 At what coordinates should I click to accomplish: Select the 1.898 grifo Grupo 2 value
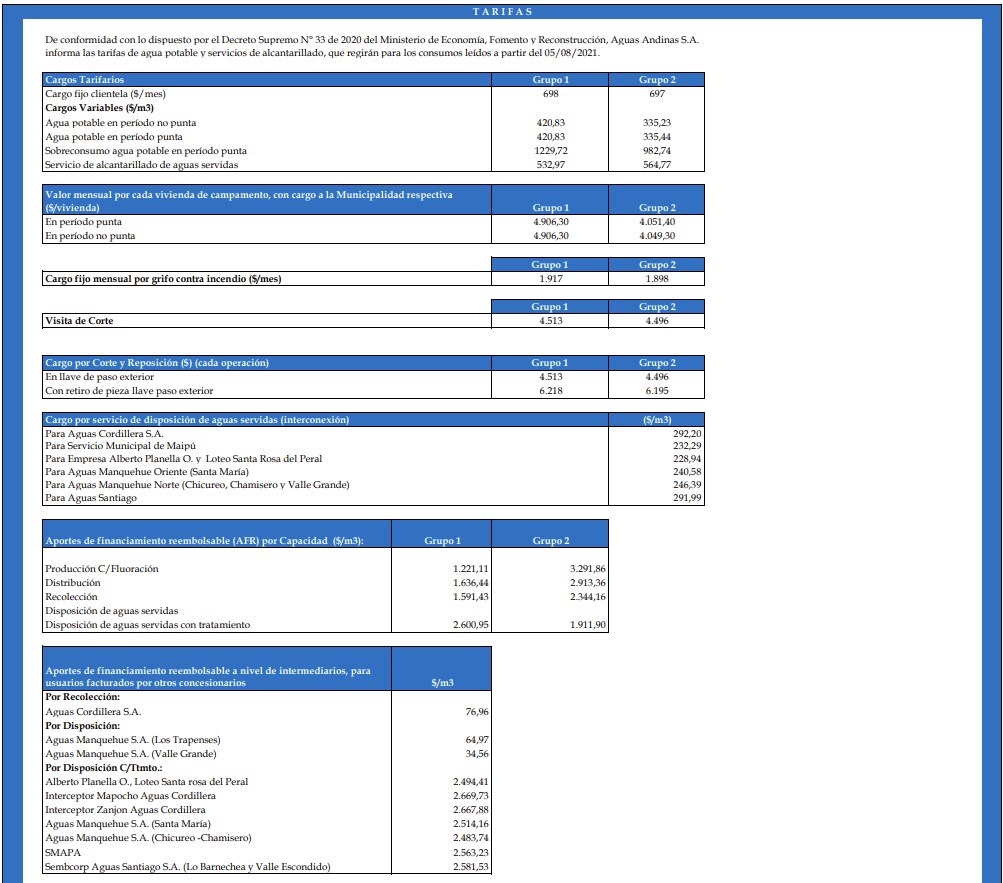pyautogui.click(x=657, y=279)
